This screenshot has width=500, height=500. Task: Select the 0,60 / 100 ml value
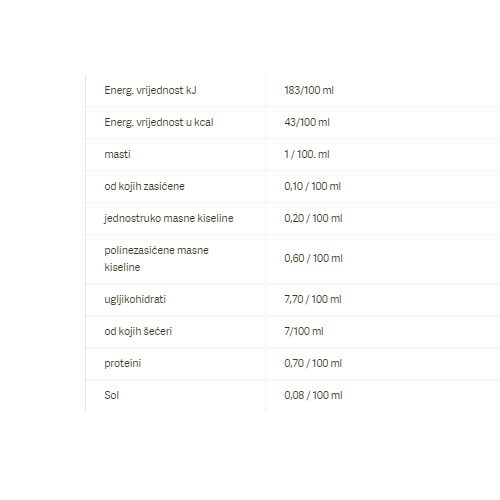tap(313, 258)
